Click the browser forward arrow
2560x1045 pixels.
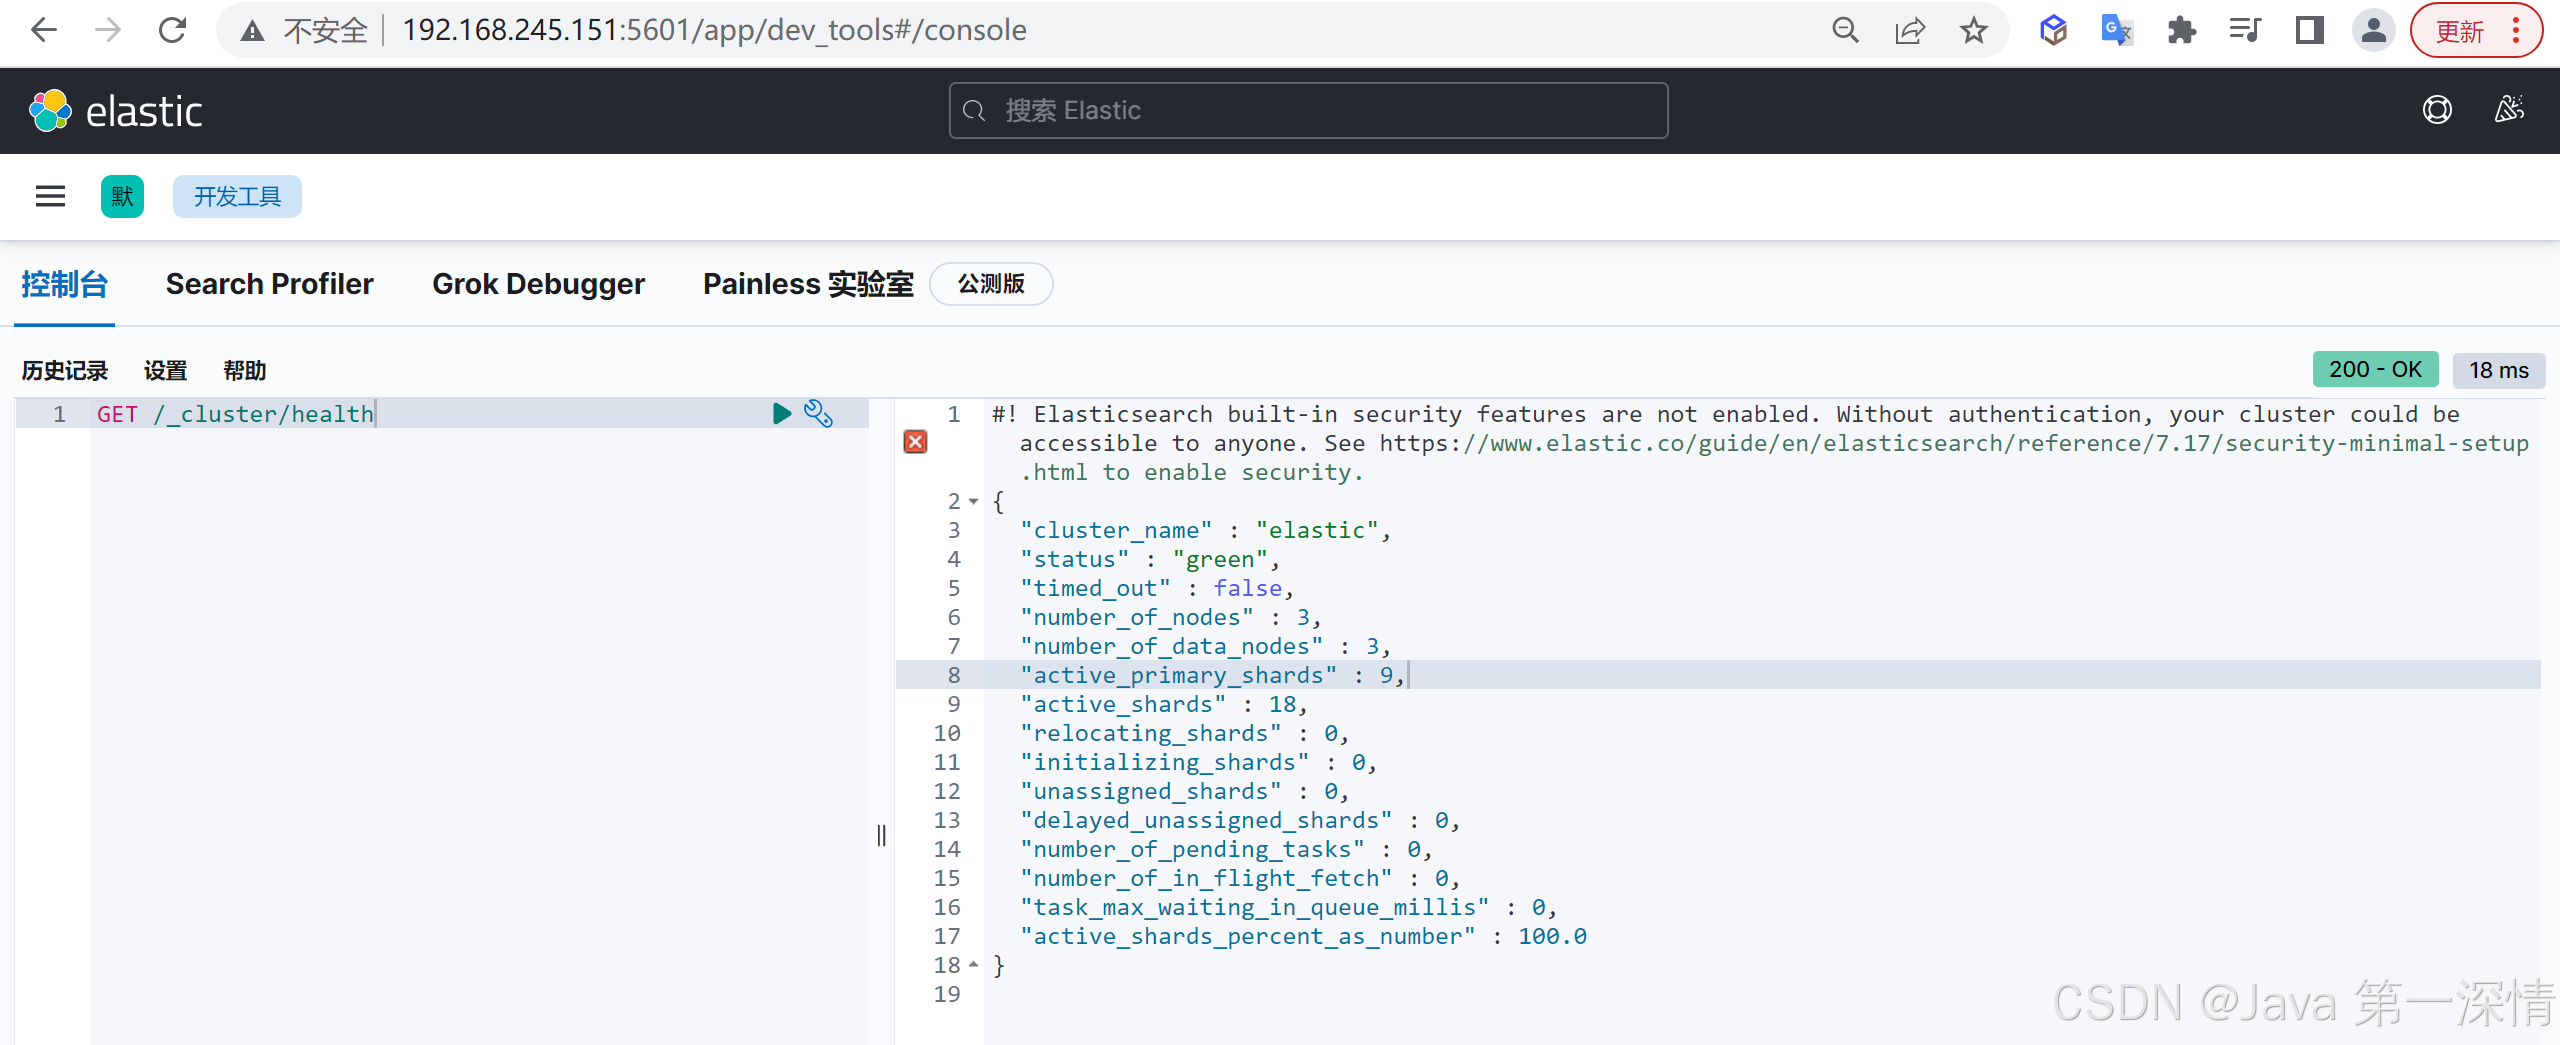point(108,30)
